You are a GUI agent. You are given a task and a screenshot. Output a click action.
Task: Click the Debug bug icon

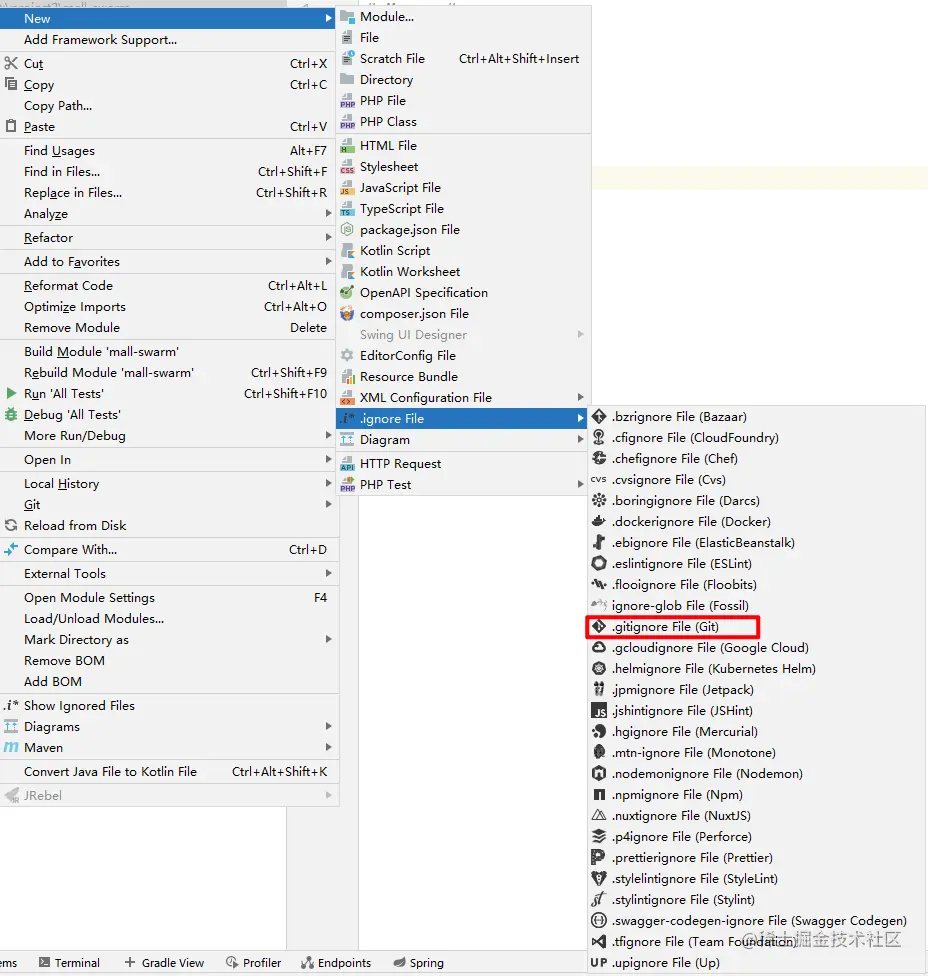point(11,415)
